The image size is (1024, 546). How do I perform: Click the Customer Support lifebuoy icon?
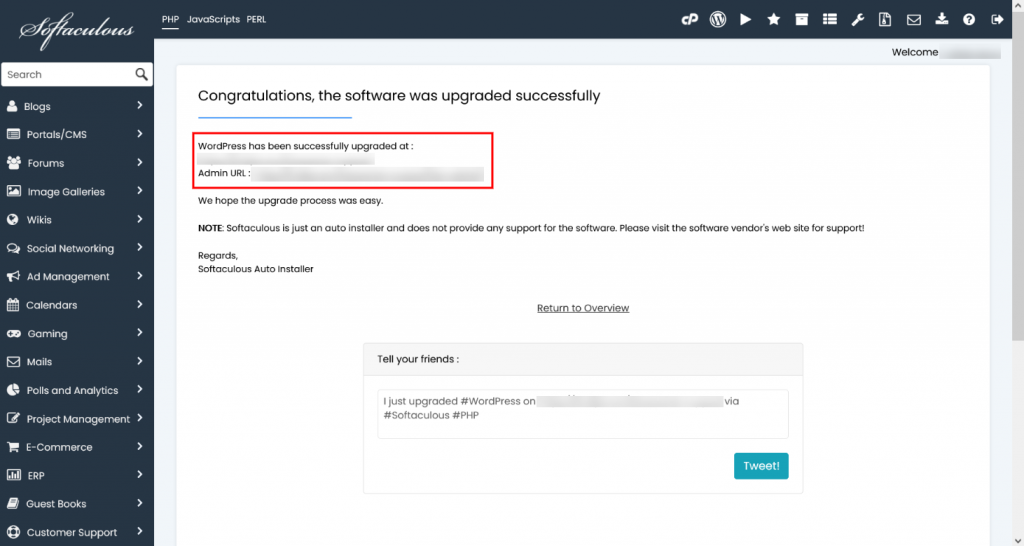[13, 532]
